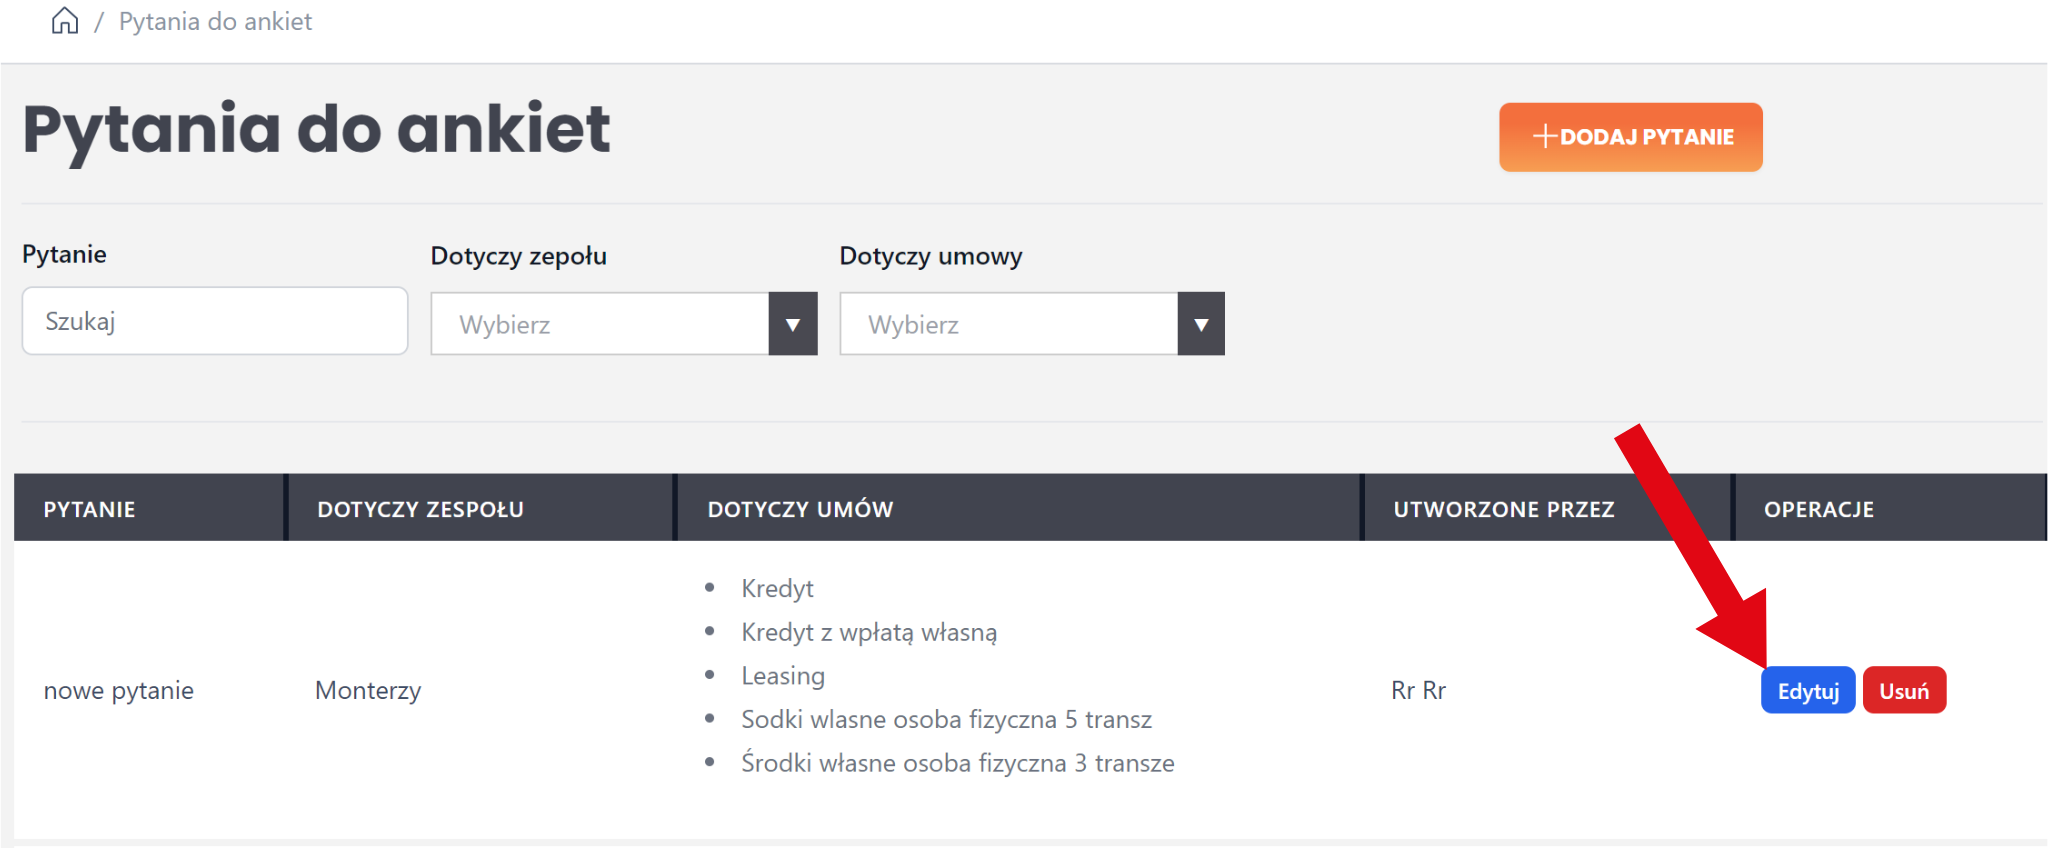This screenshot has width=2048, height=848.
Task: Open the Dotyczy umowy dropdown
Action: 1009,324
